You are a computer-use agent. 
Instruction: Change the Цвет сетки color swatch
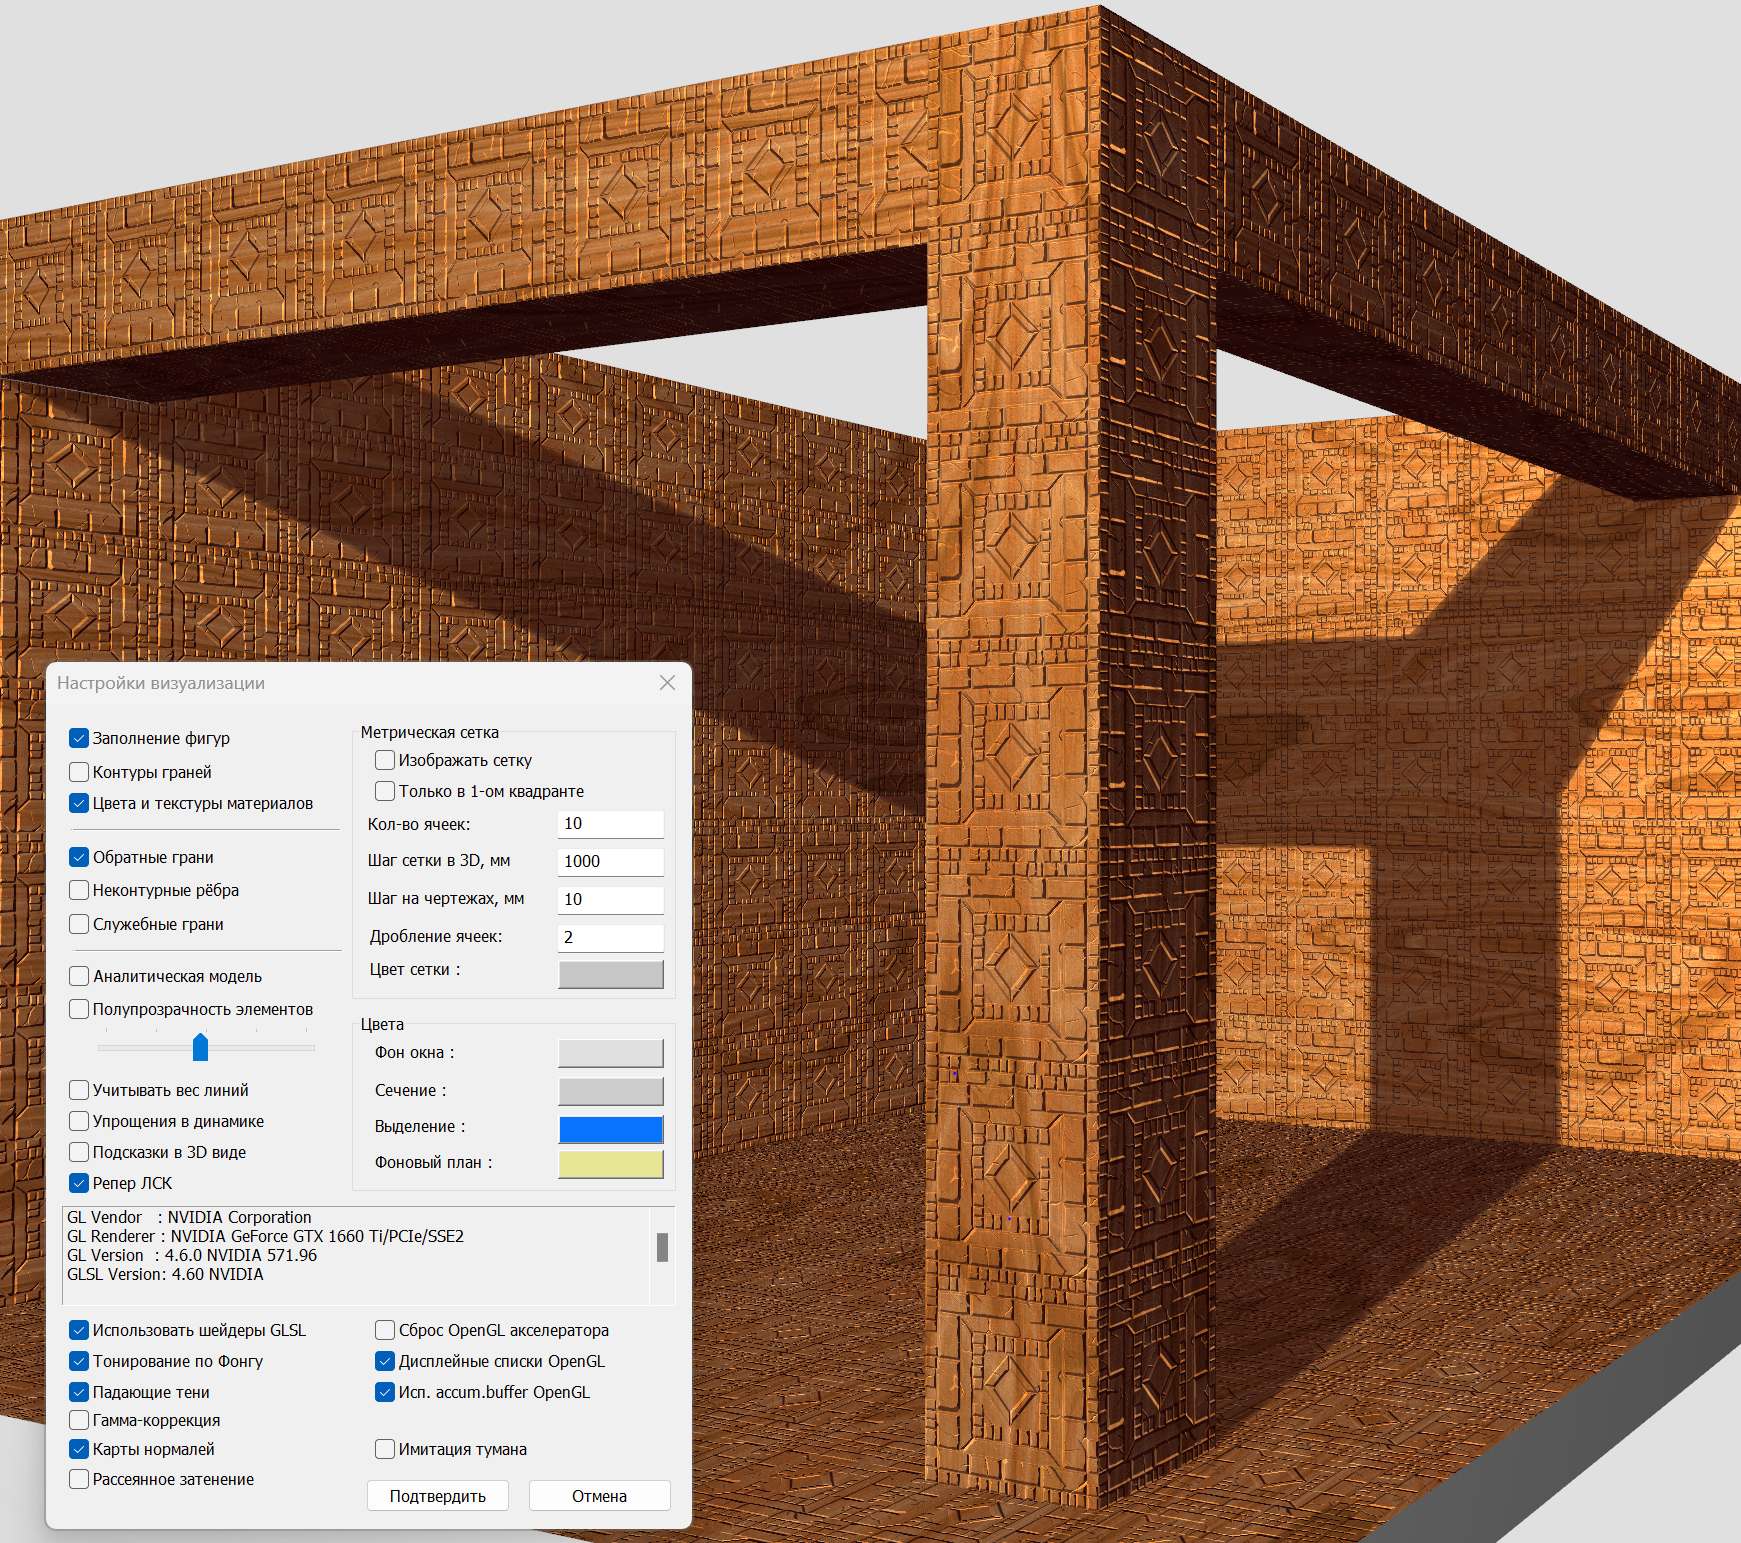[x=610, y=974]
